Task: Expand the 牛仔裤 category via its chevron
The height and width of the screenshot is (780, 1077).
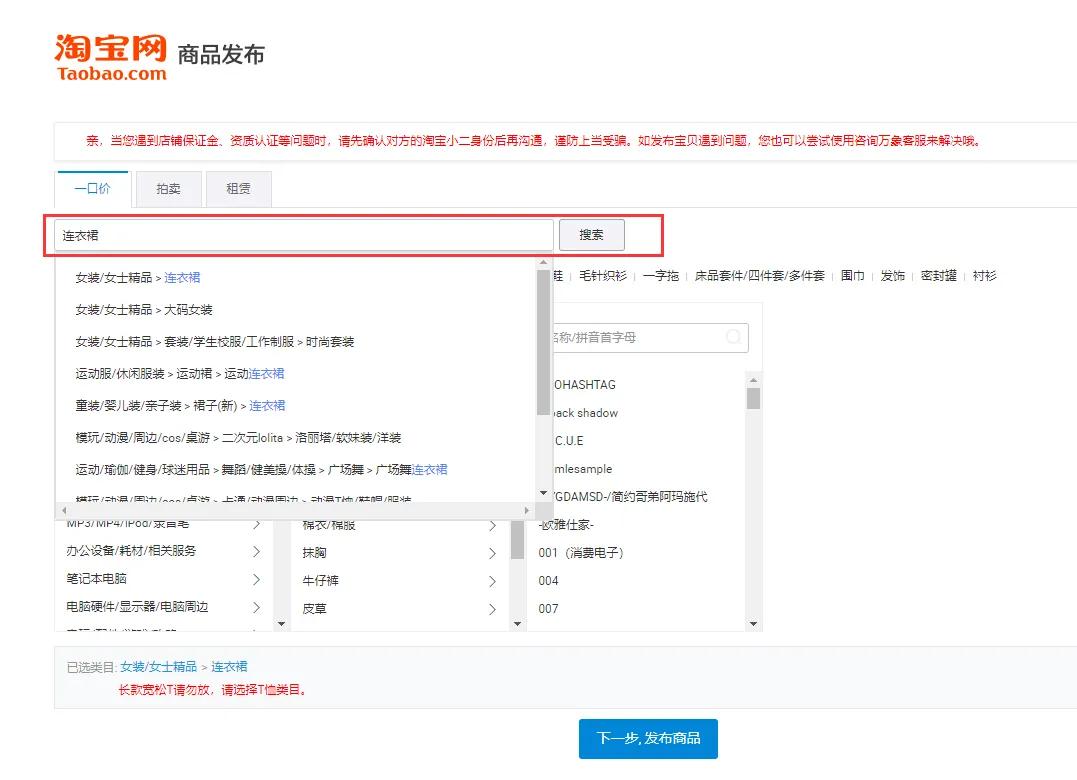Action: coord(491,580)
